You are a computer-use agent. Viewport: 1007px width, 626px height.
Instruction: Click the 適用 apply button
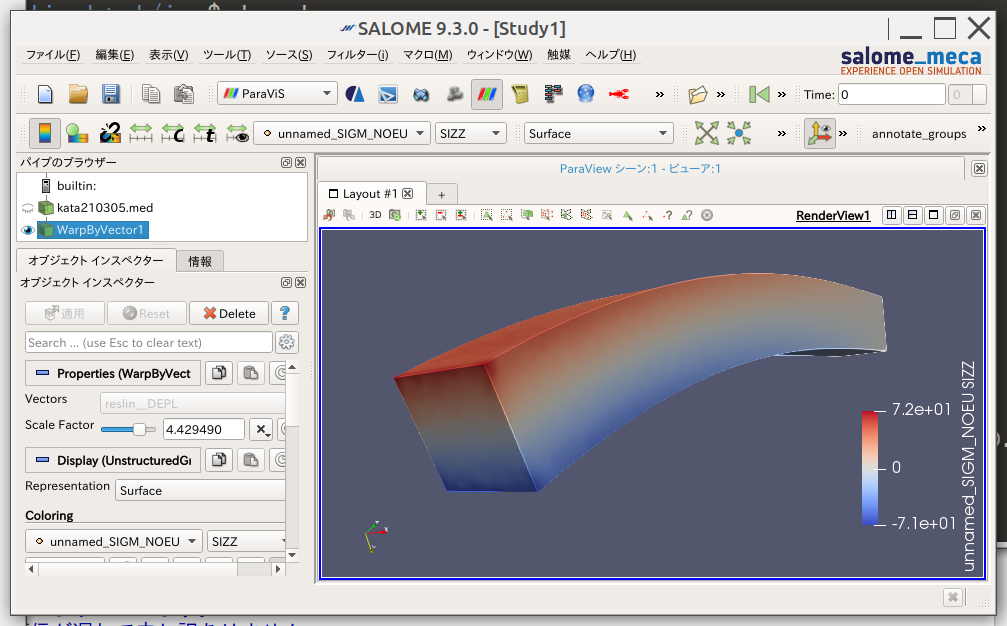[65, 313]
